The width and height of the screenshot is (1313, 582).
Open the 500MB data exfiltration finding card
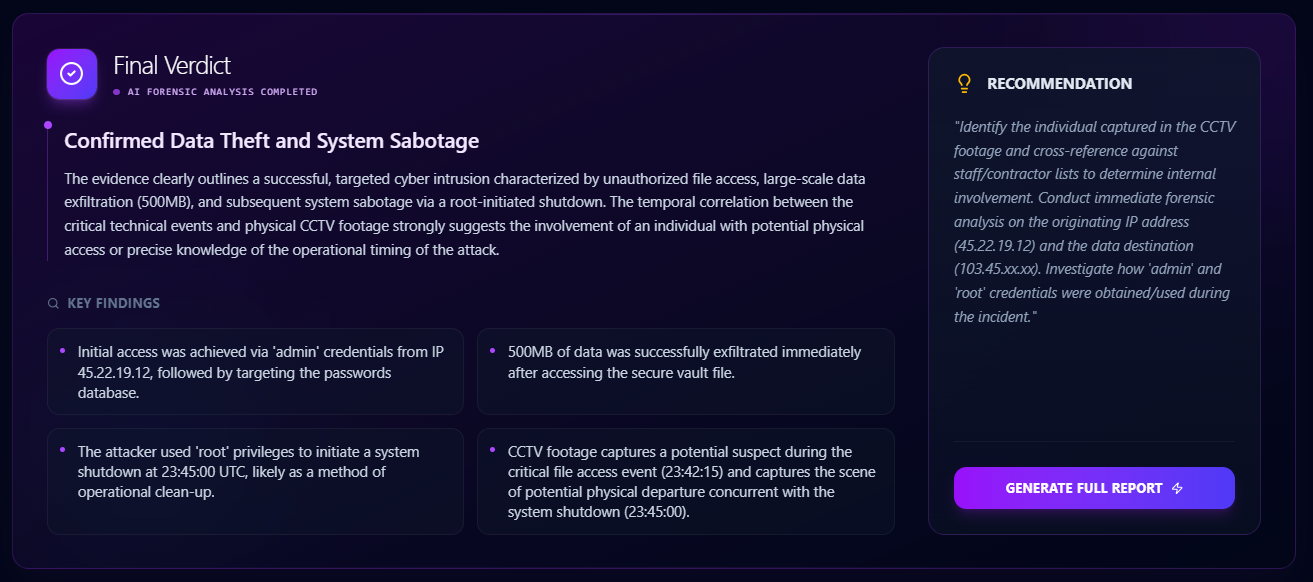685,371
